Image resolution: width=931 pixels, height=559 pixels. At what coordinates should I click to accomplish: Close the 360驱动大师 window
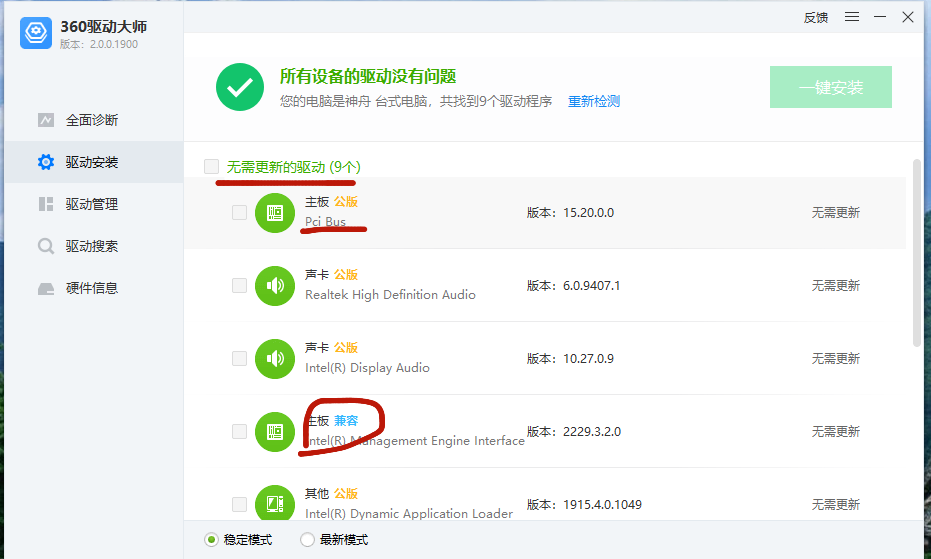click(908, 17)
